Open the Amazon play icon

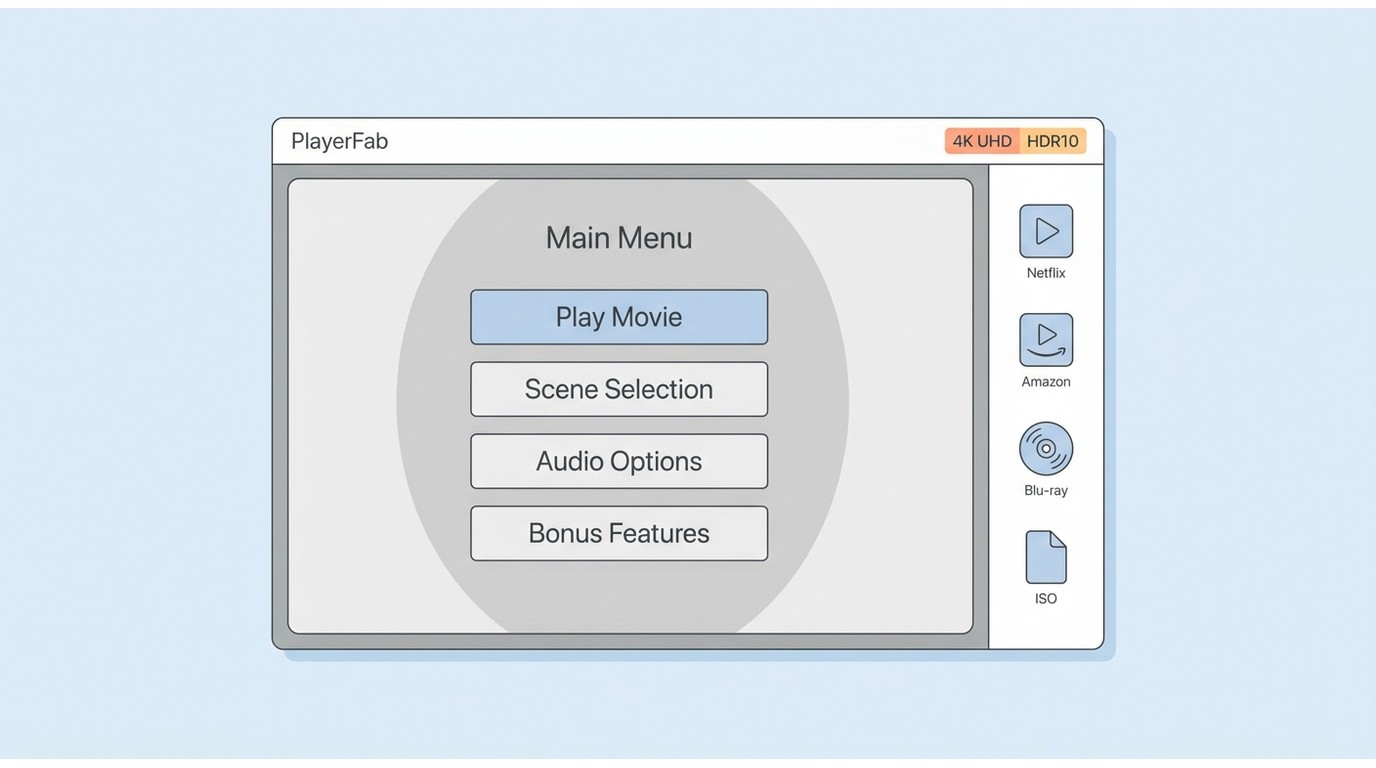1046,340
